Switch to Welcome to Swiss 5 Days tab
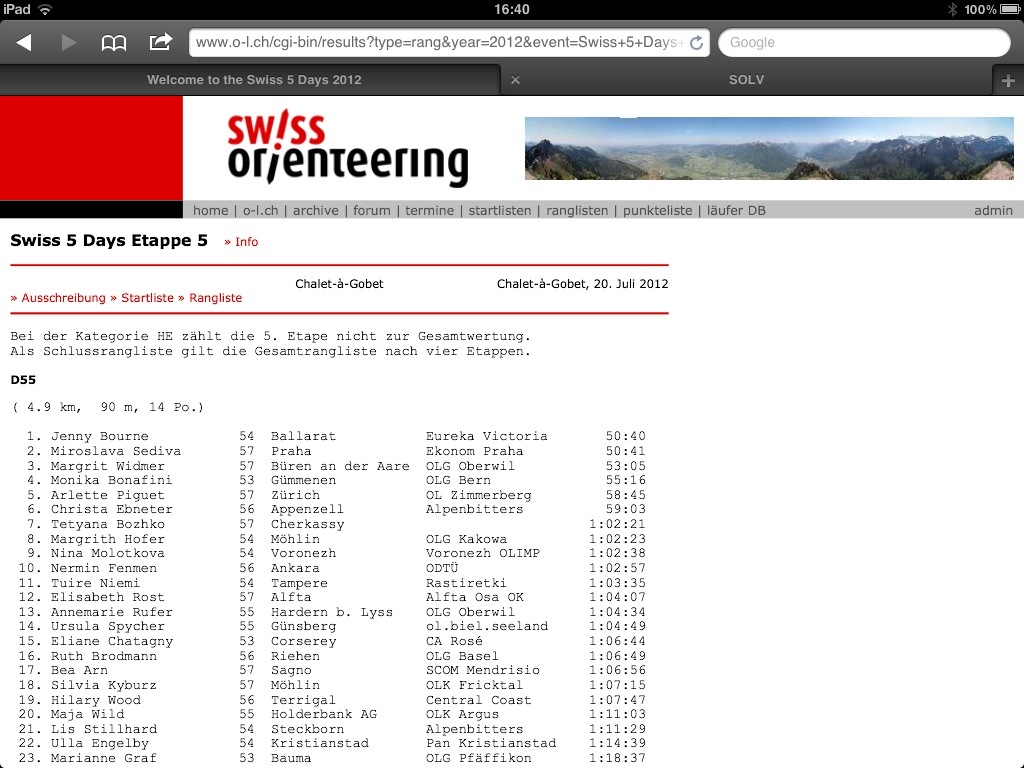Viewport: 1024px width, 768px height. pyautogui.click(x=254, y=80)
